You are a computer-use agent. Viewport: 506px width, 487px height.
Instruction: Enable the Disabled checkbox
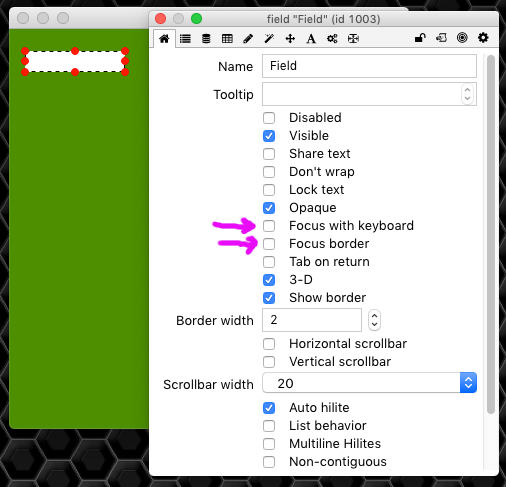269,118
